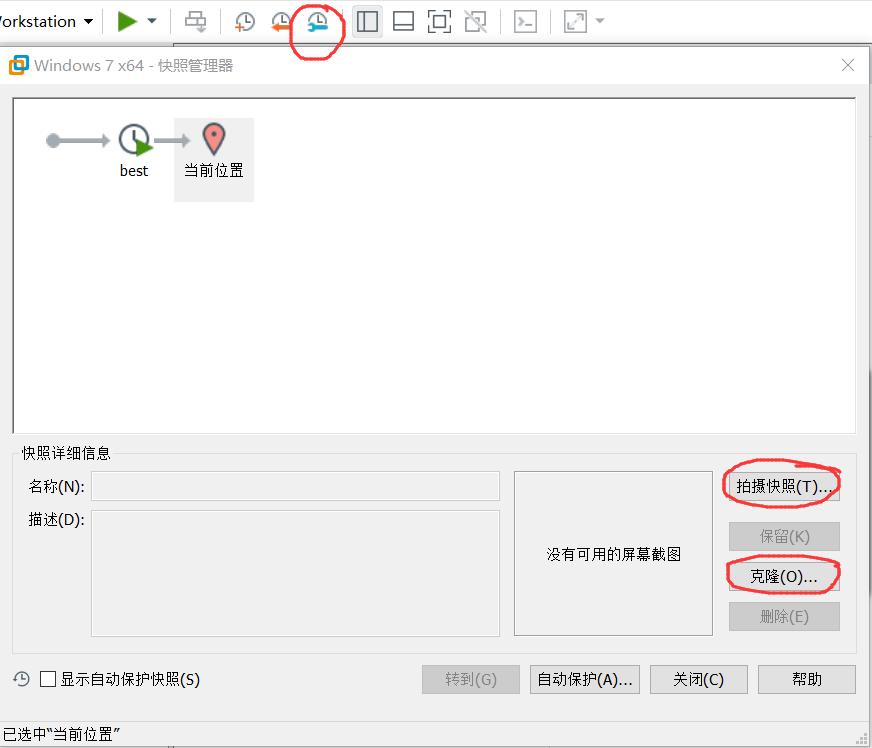The height and width of the screenshot is (748, 872).
Task: Enable 显示自动保护快照(S) checkbox
Action: pyautogui.click(x=48, y=679)
